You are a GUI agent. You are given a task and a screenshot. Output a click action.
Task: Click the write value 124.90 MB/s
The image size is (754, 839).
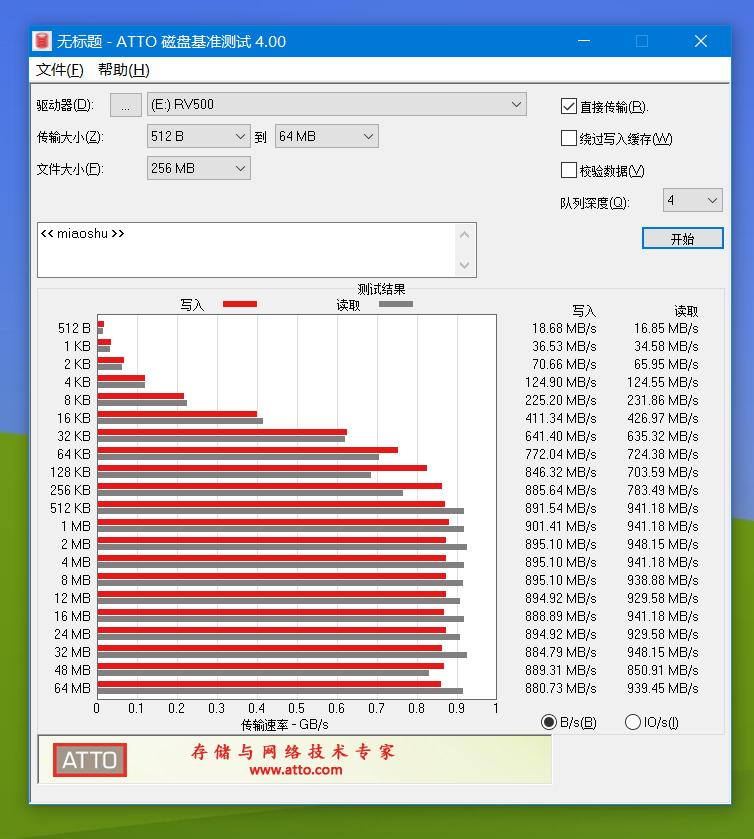pos(561,383)
